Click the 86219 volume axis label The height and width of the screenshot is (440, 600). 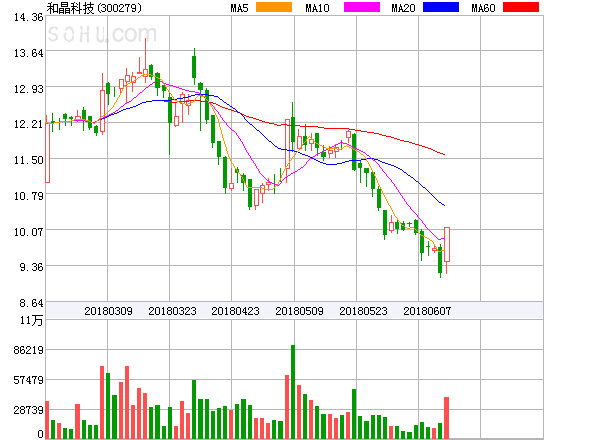tap(29, 350)
